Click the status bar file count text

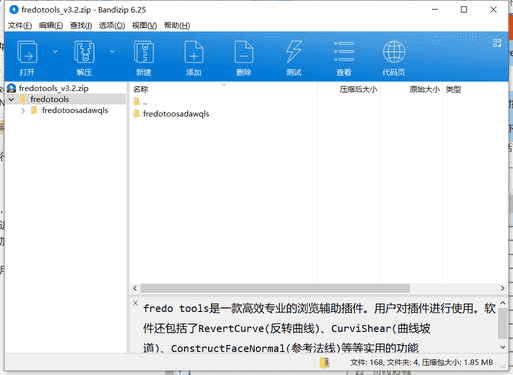[x=421, y=362]
